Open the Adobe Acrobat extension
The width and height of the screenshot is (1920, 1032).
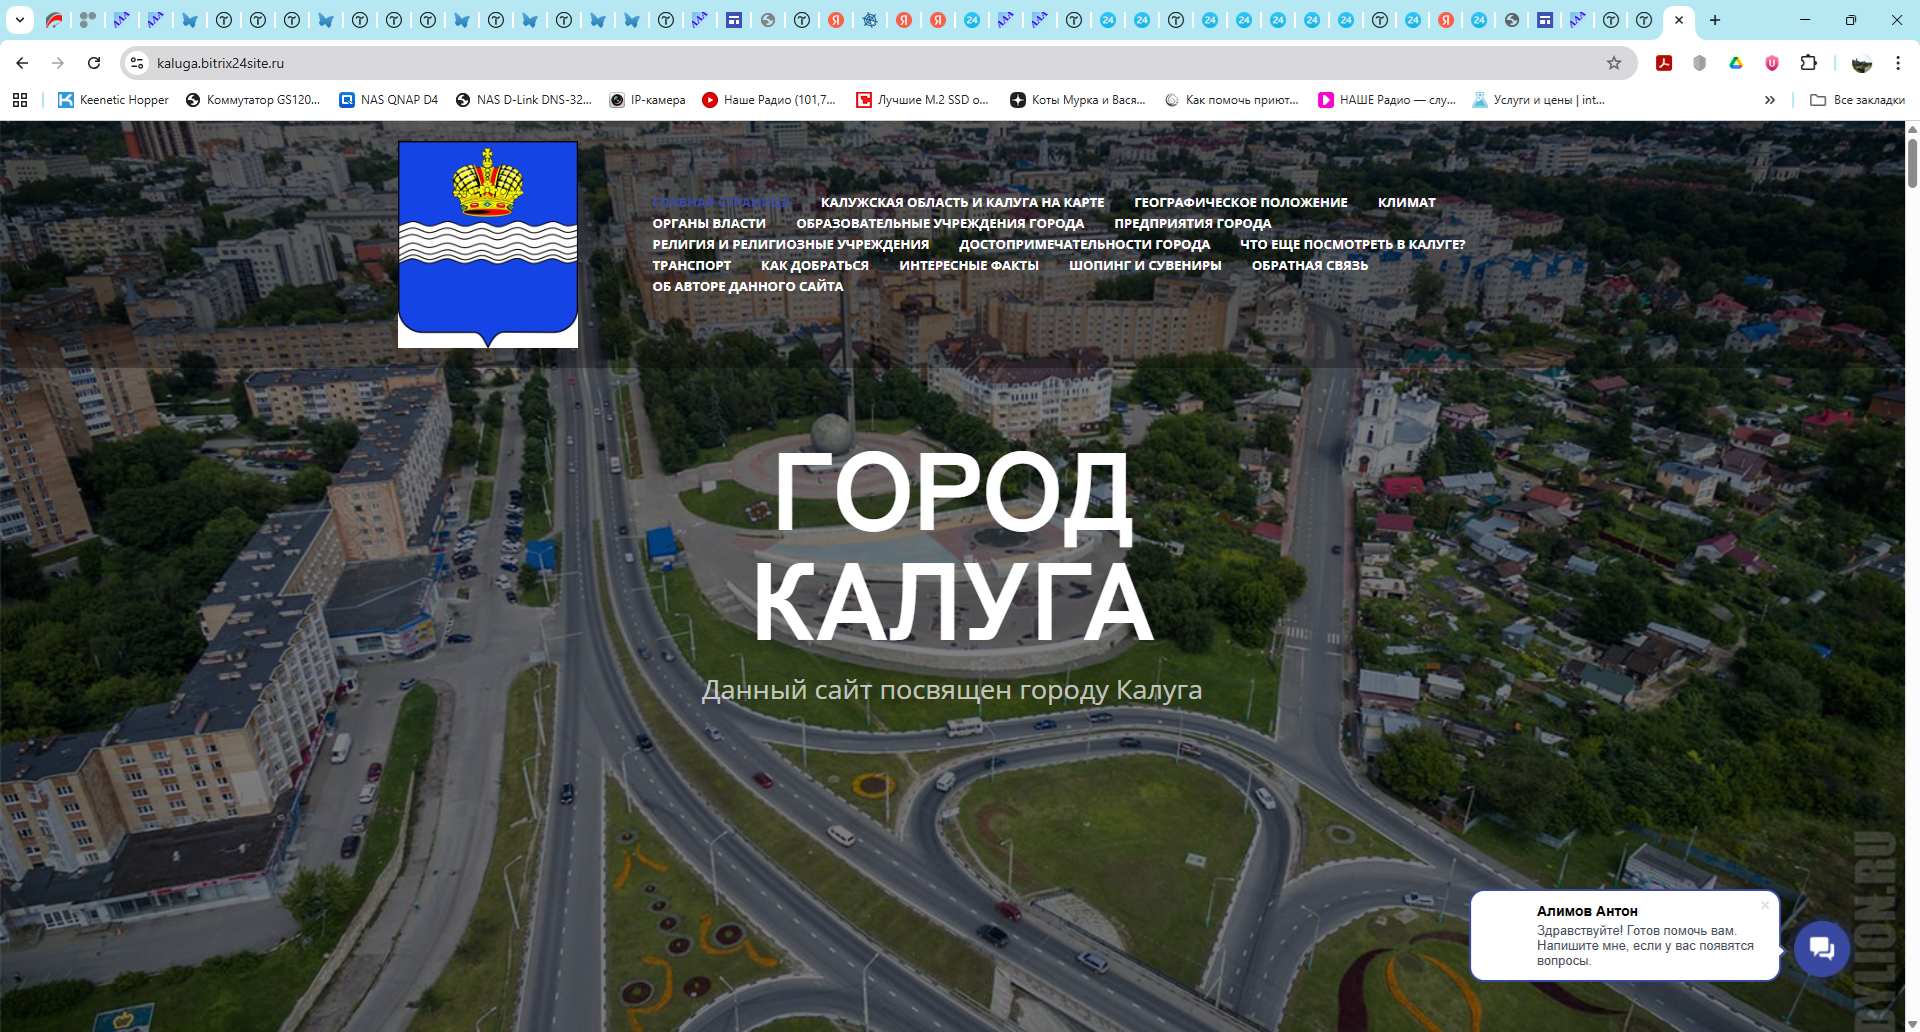(1666, 63)
